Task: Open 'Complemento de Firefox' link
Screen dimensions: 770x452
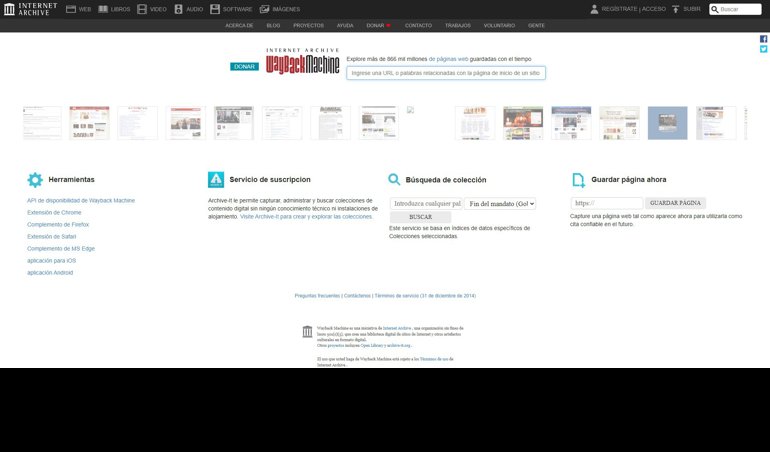Action: [58, 225]
